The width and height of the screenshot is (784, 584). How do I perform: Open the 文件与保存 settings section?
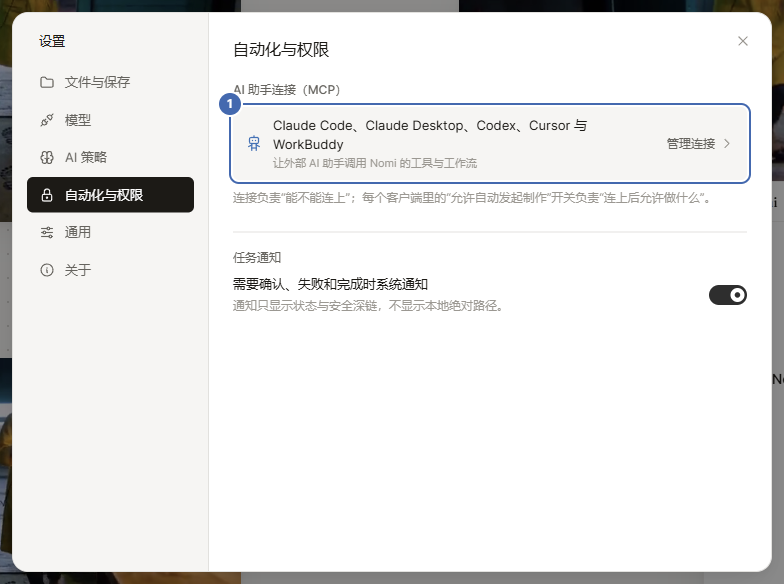(x=110, y=82)
